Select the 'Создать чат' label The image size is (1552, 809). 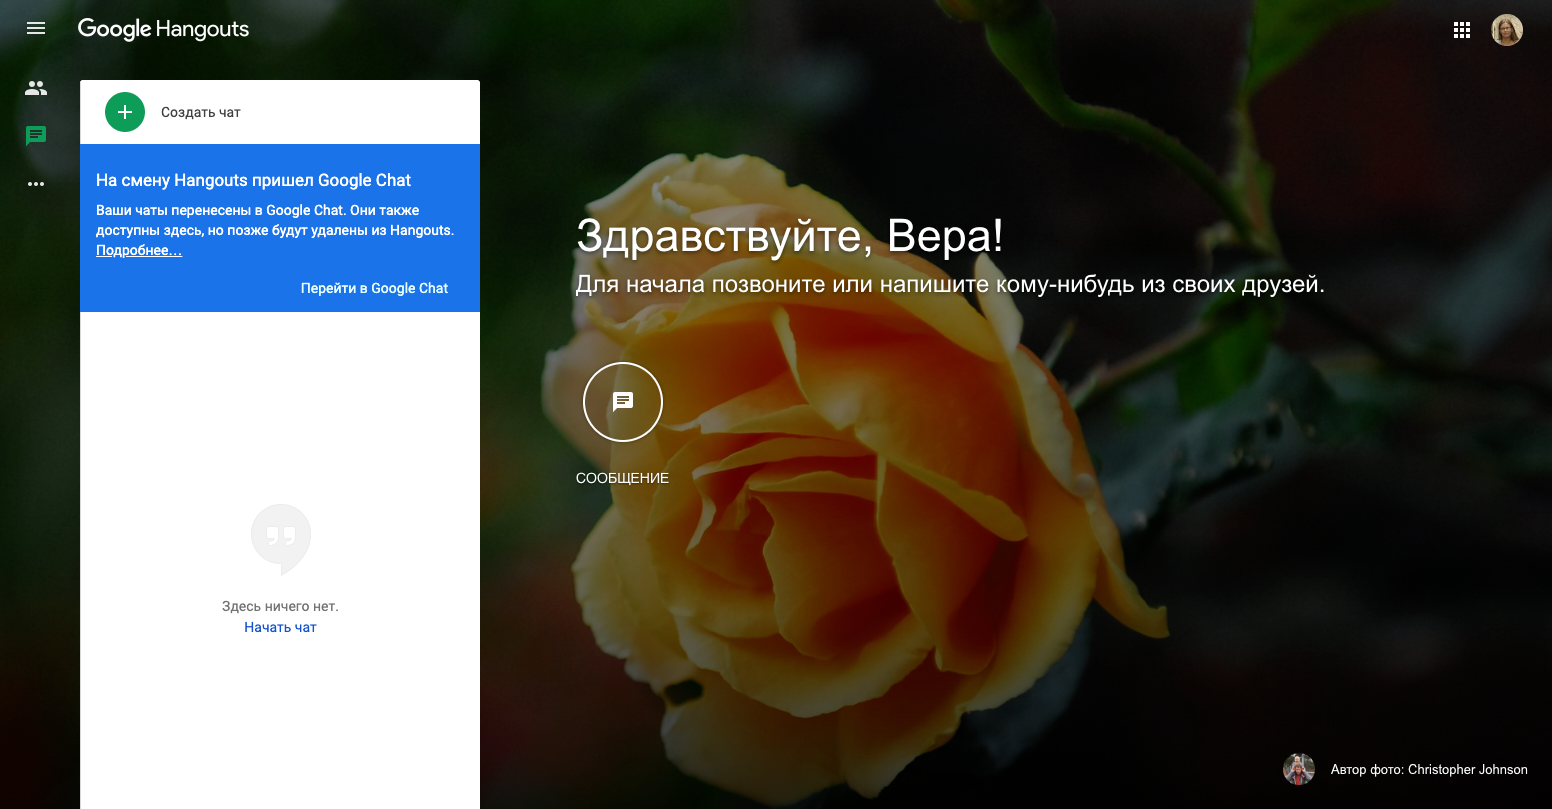pos(201,112)
